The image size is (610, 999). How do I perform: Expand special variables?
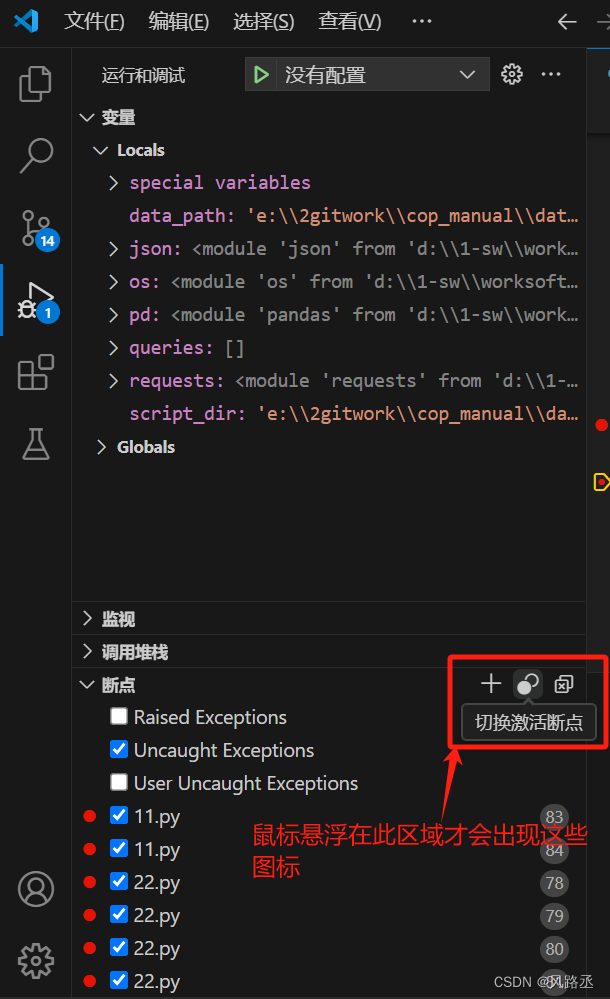(x=113, y=183)
